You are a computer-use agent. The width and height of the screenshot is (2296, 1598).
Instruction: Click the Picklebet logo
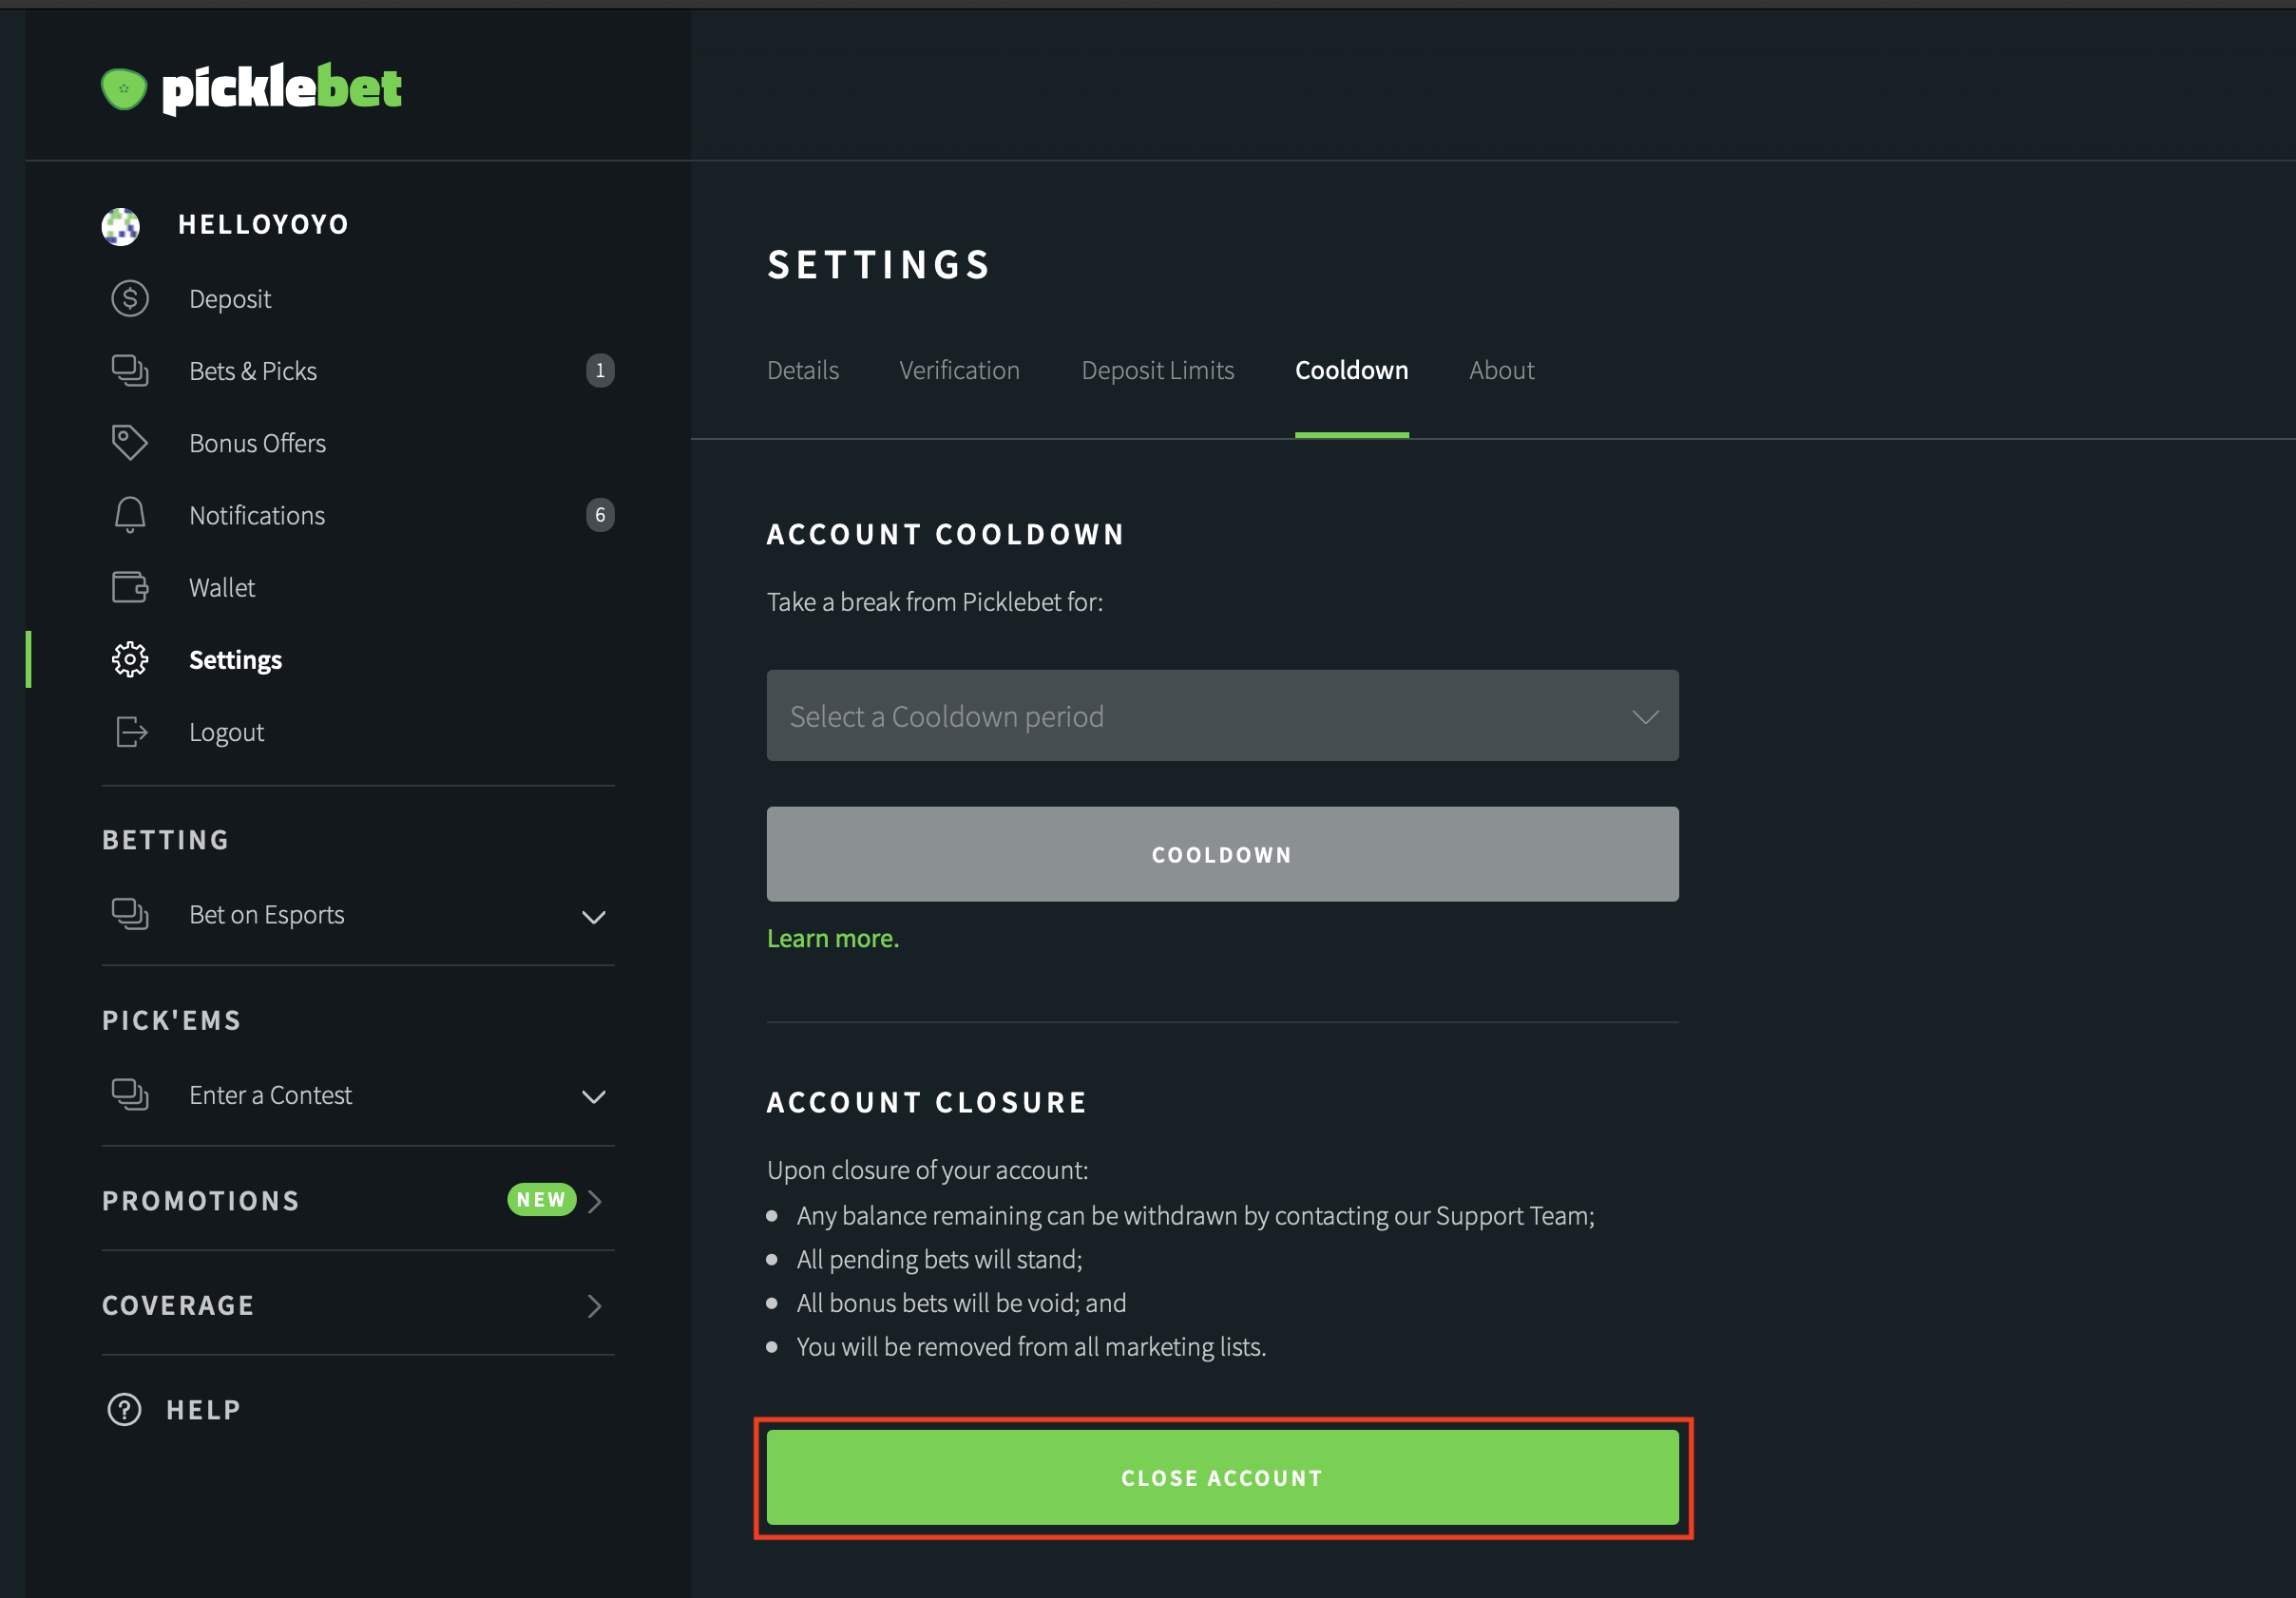[251, 89]
